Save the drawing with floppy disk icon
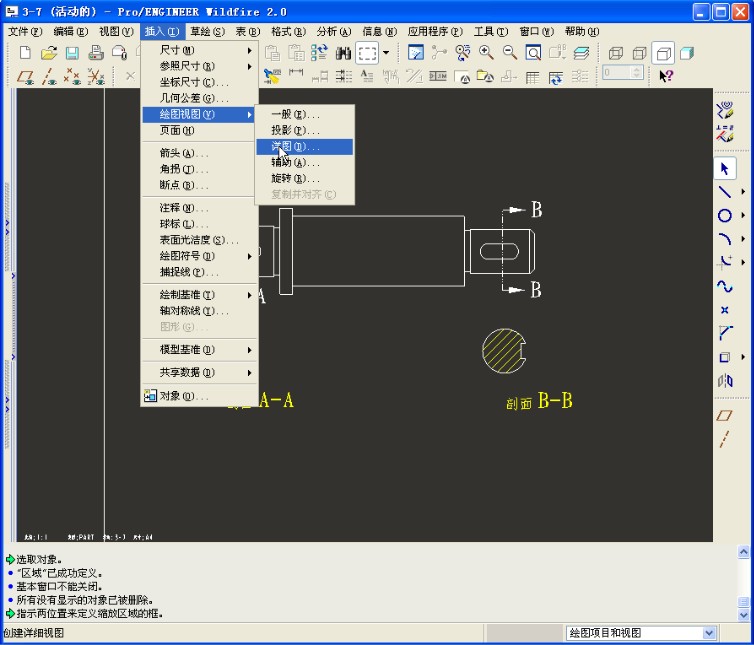Image resolution: width=754 pixels, height=645 pixels. point(72,52)
